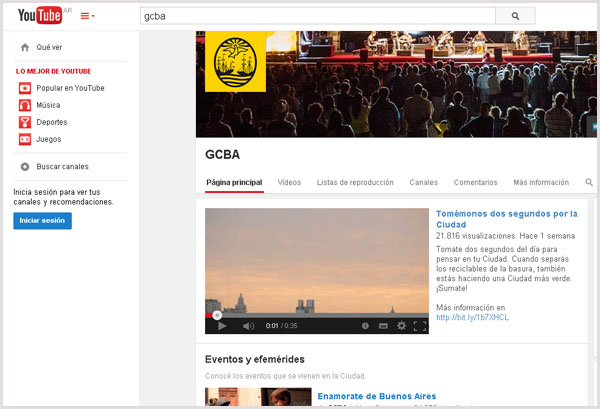The width and height of the screenshot is (600, 409).
Task: Toggle the player size icon
Action: coord(383,326)
